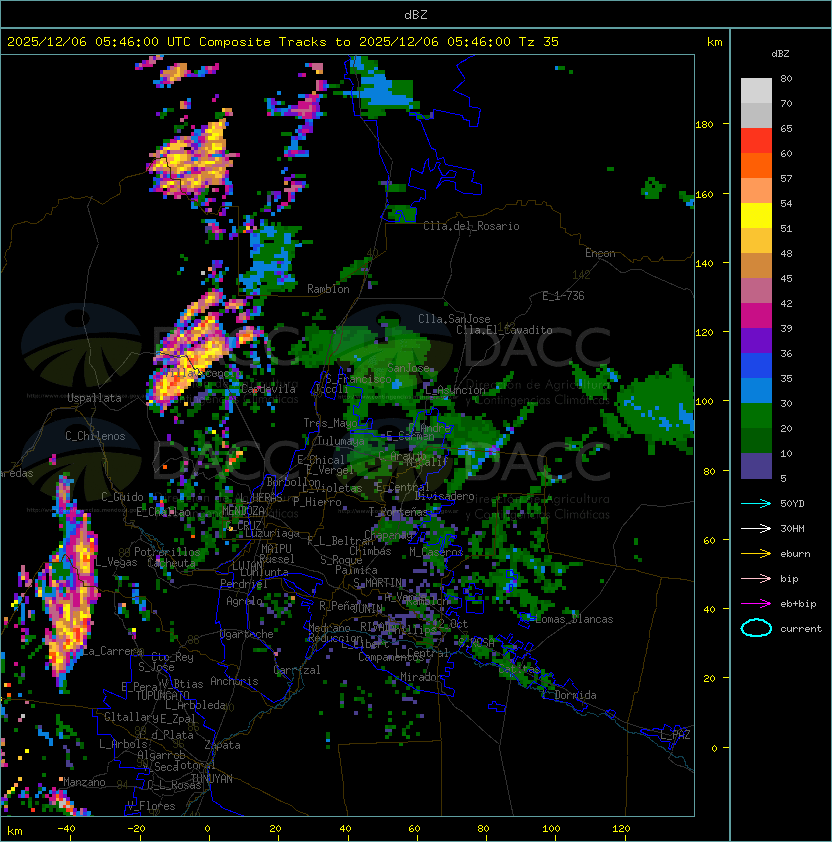Select the magenta 39-42 dBZ swatch
Screen dimensions: 832x842
(x=756, y=316)
